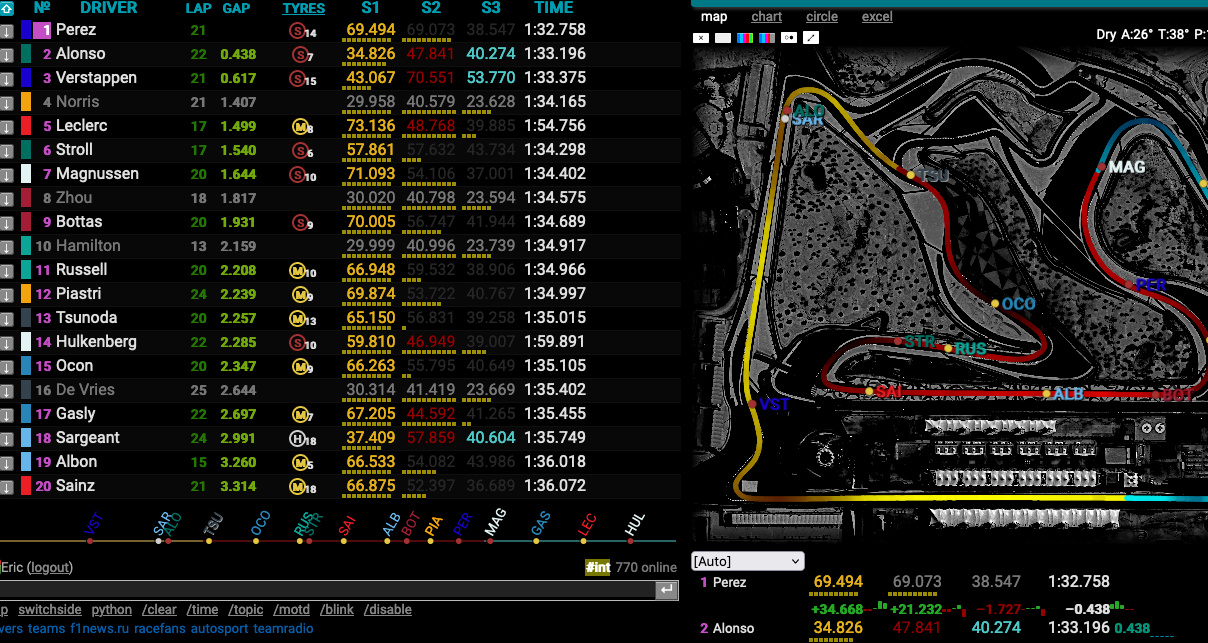Click the switchside command link
The width and height of the screenshot is (1208, 643).
tap(50, 609)
